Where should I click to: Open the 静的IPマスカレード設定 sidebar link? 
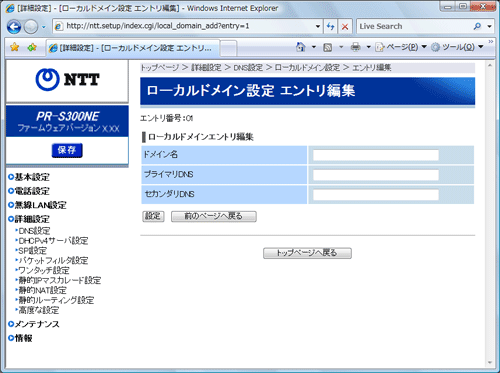tap(60, 280)
